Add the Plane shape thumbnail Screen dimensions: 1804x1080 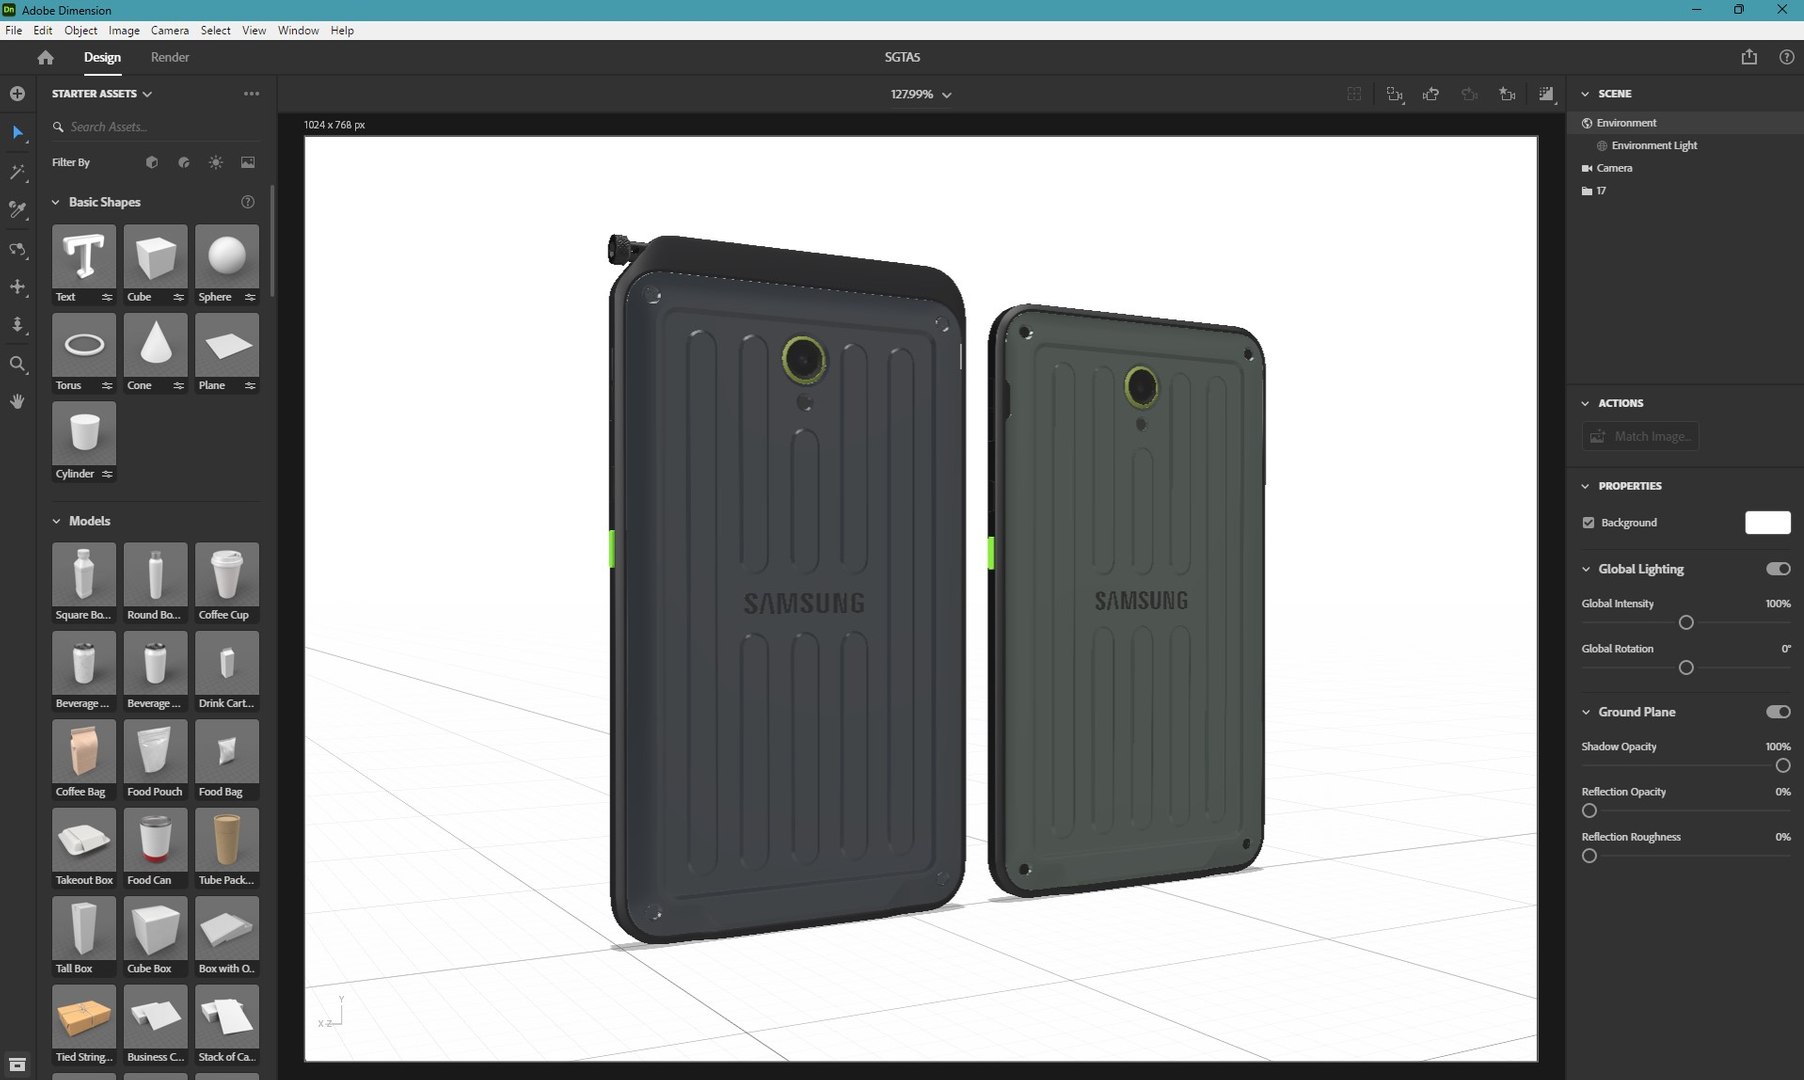pos(227,345)
